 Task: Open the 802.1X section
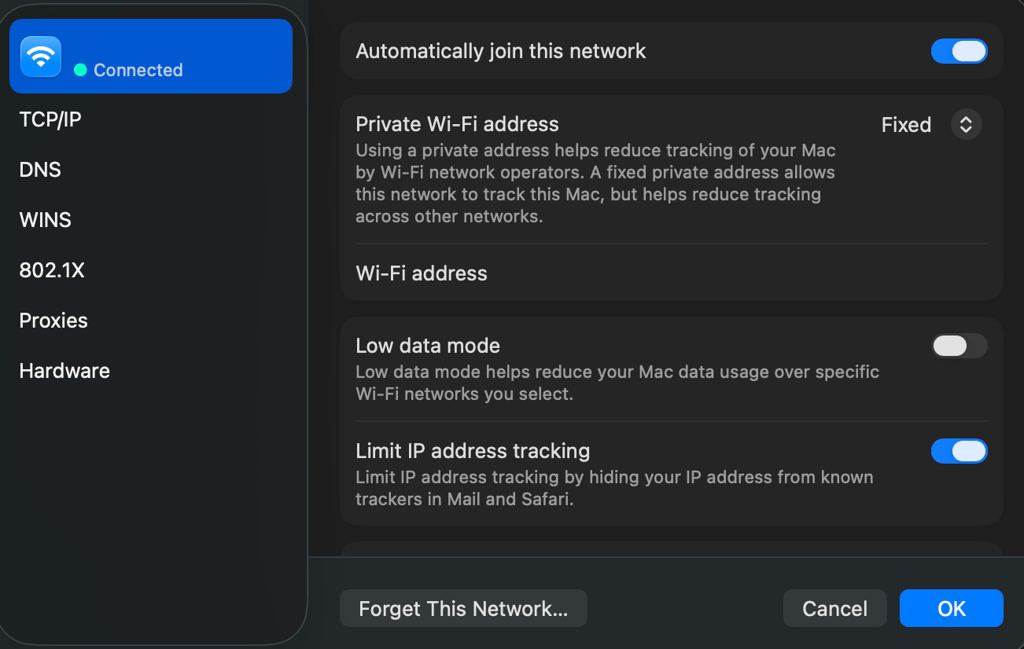coord(52,270)
